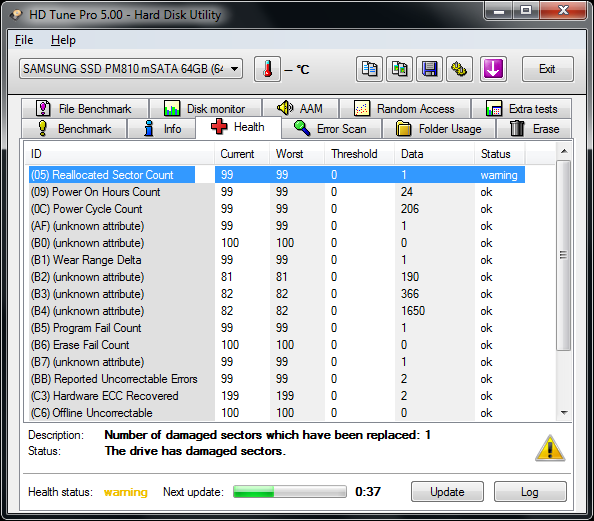Click the copy screenshot icon
Image resolution: width=594 pixels, height=521 pixels.
pos(399,69)
